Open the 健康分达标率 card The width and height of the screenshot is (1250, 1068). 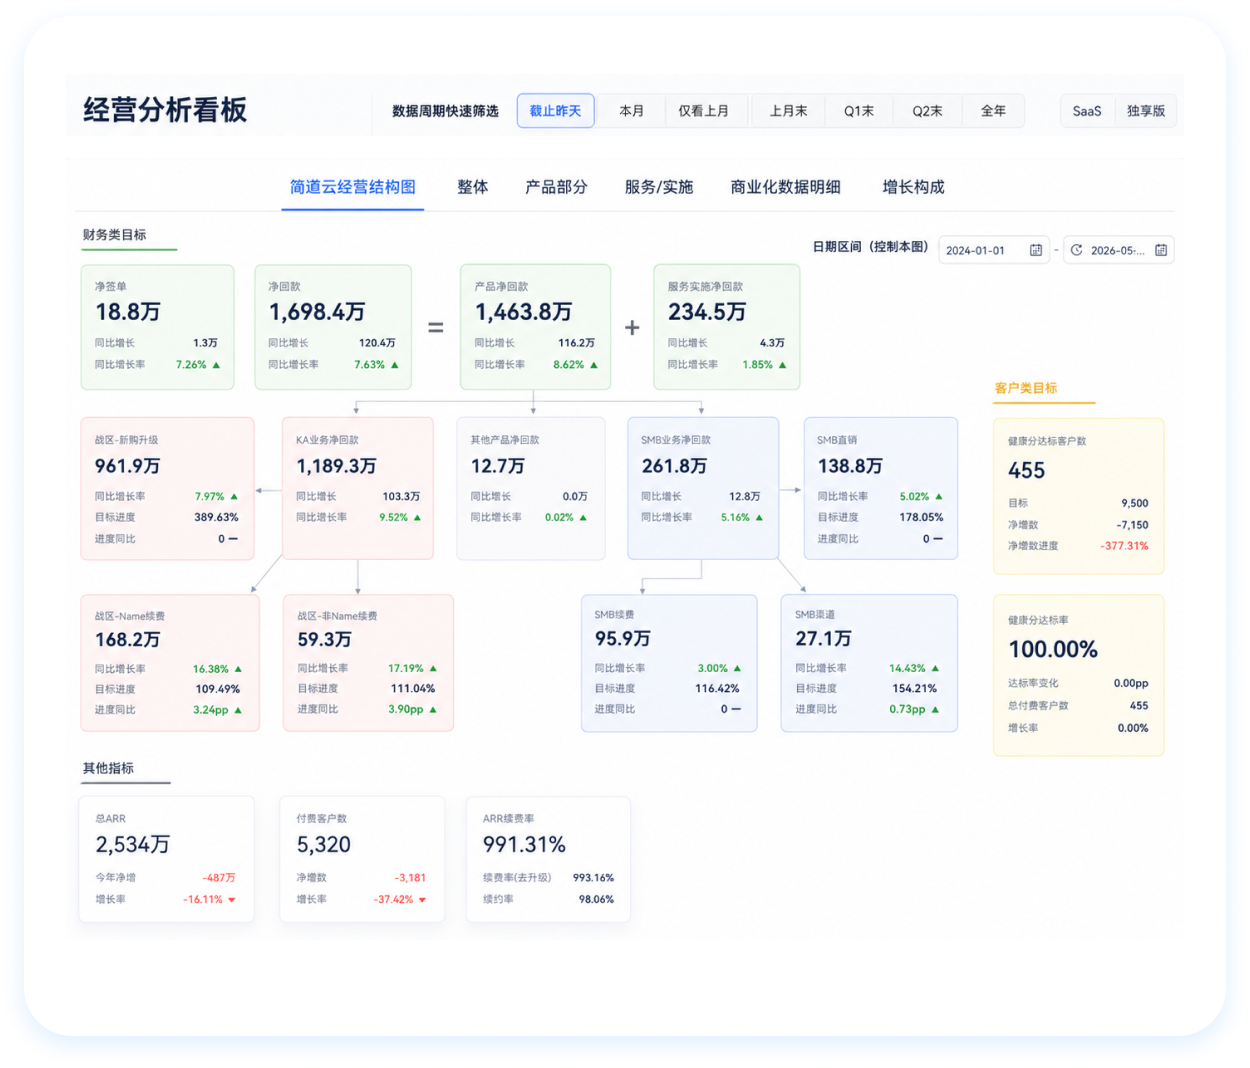[x=1079, y=676]
